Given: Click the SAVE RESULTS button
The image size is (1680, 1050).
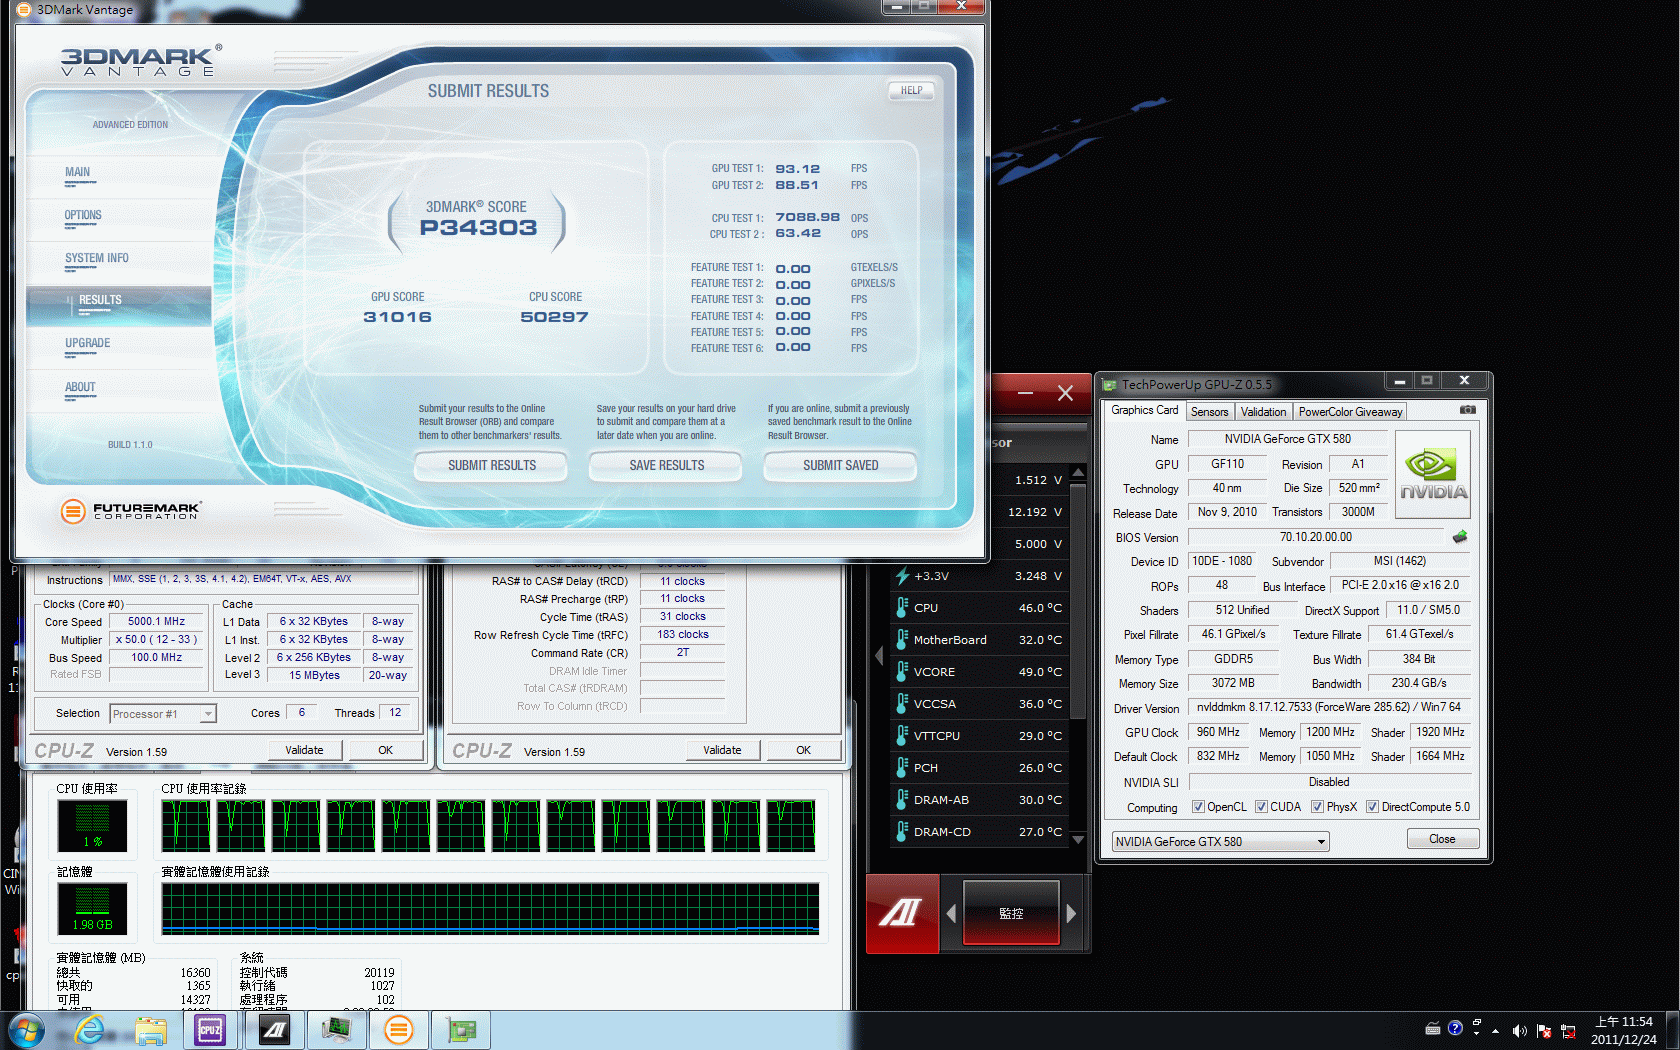Looking at the screenshot, I should click(666, 465).
